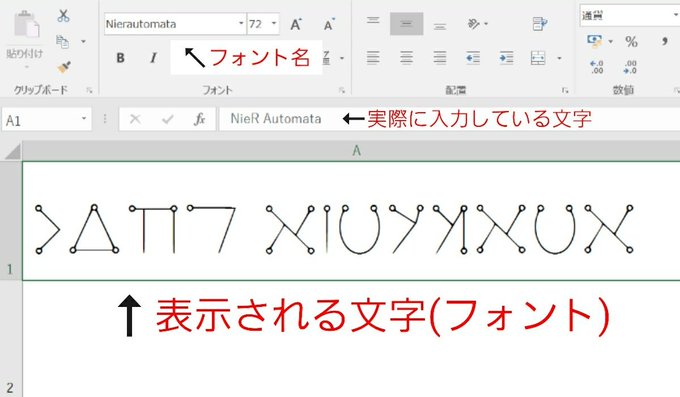
Task: Align text to the left
Action: click(x=373, y=57)
